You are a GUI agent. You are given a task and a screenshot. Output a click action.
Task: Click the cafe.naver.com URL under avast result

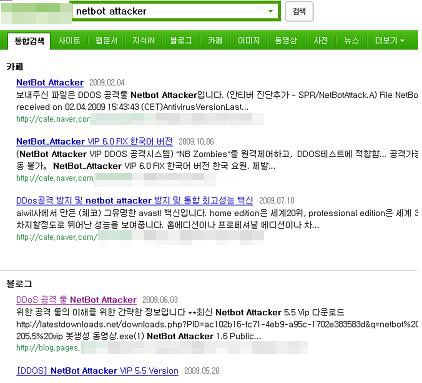57,237
